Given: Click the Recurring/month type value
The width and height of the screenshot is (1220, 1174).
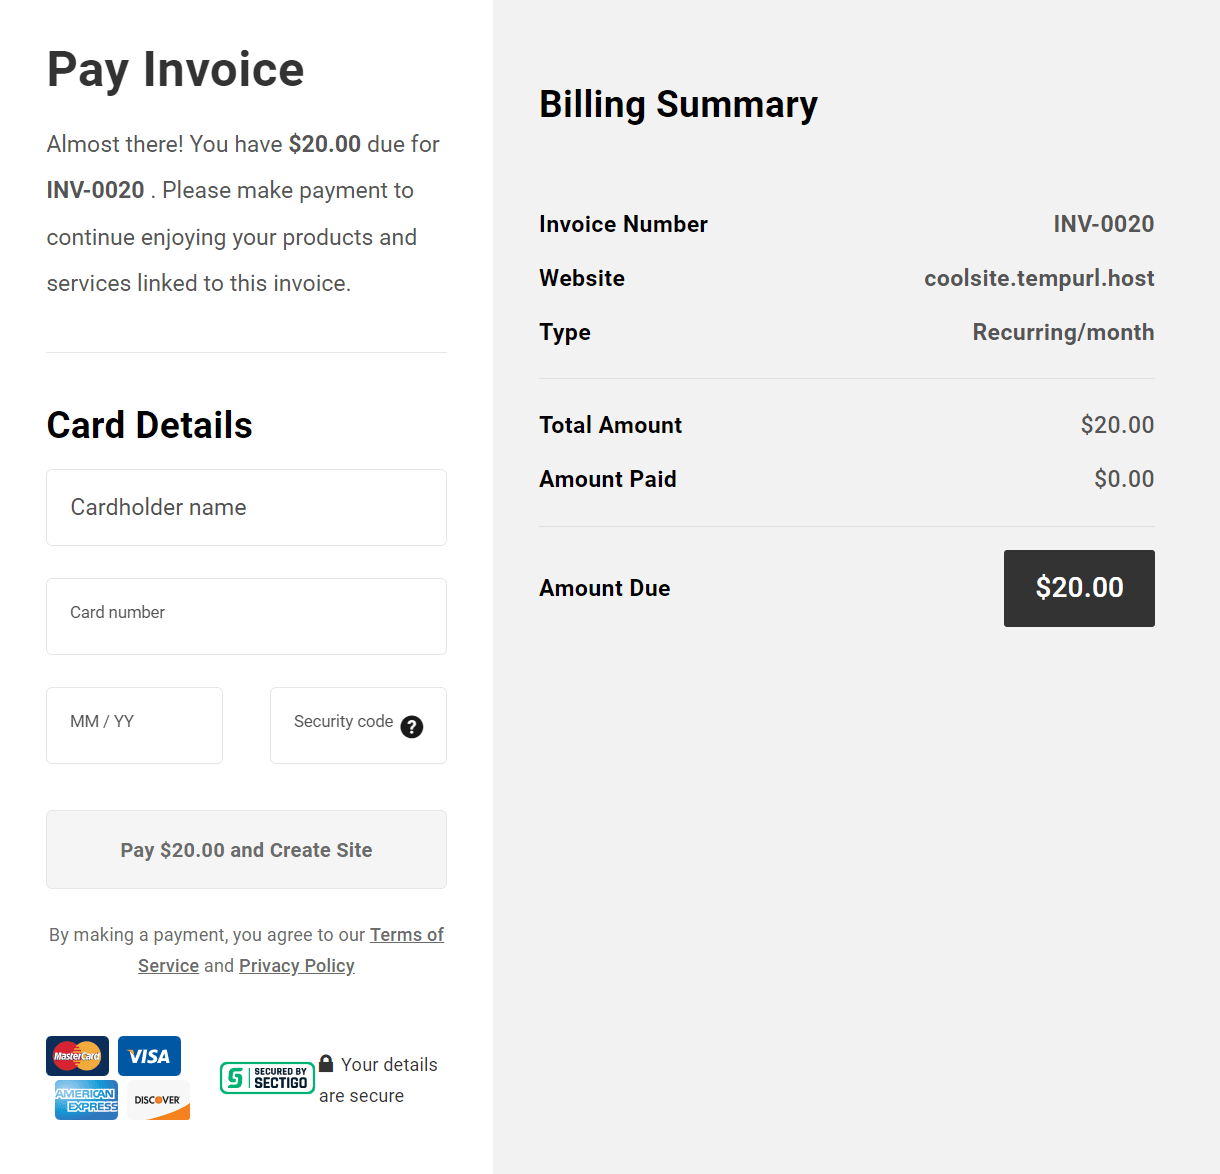Looking at the screenshot, I should pyautogui.click(x=1063, y=332).
